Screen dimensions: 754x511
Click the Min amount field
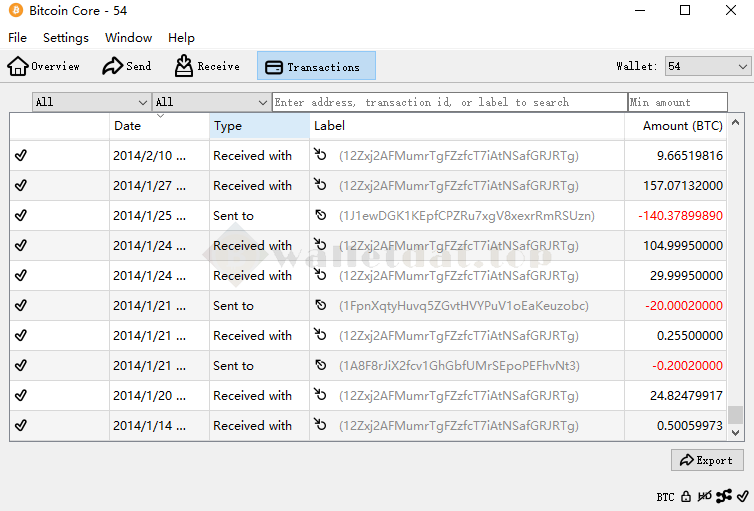[x=677, y=102]
